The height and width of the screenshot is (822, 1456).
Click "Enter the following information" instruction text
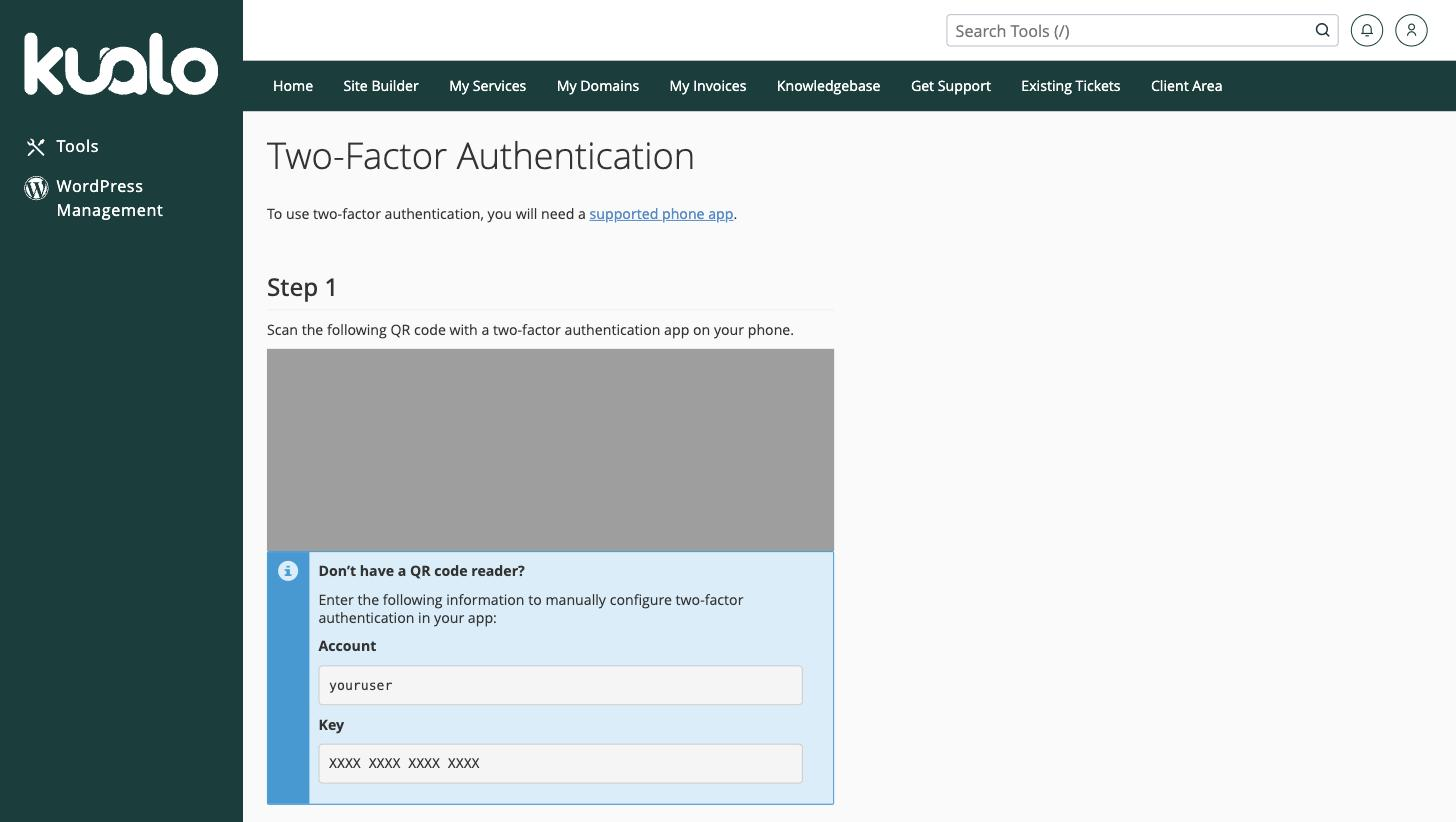click(x=531, y=609)
